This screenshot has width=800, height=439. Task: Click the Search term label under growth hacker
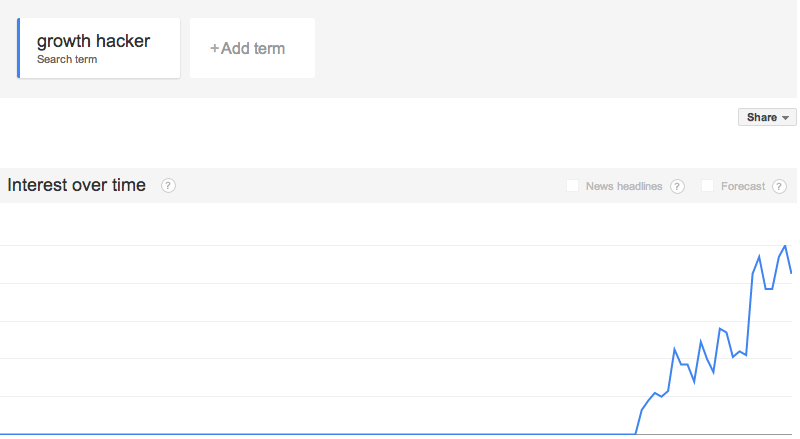tap(67, 59)
